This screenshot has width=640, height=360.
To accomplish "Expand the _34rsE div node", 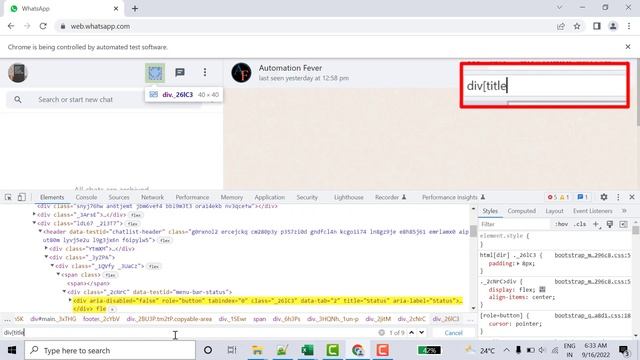I will pos(34,214).
